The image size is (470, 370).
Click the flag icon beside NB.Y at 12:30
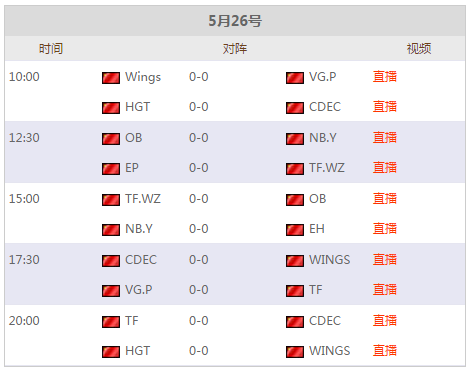tap(295, 139)
